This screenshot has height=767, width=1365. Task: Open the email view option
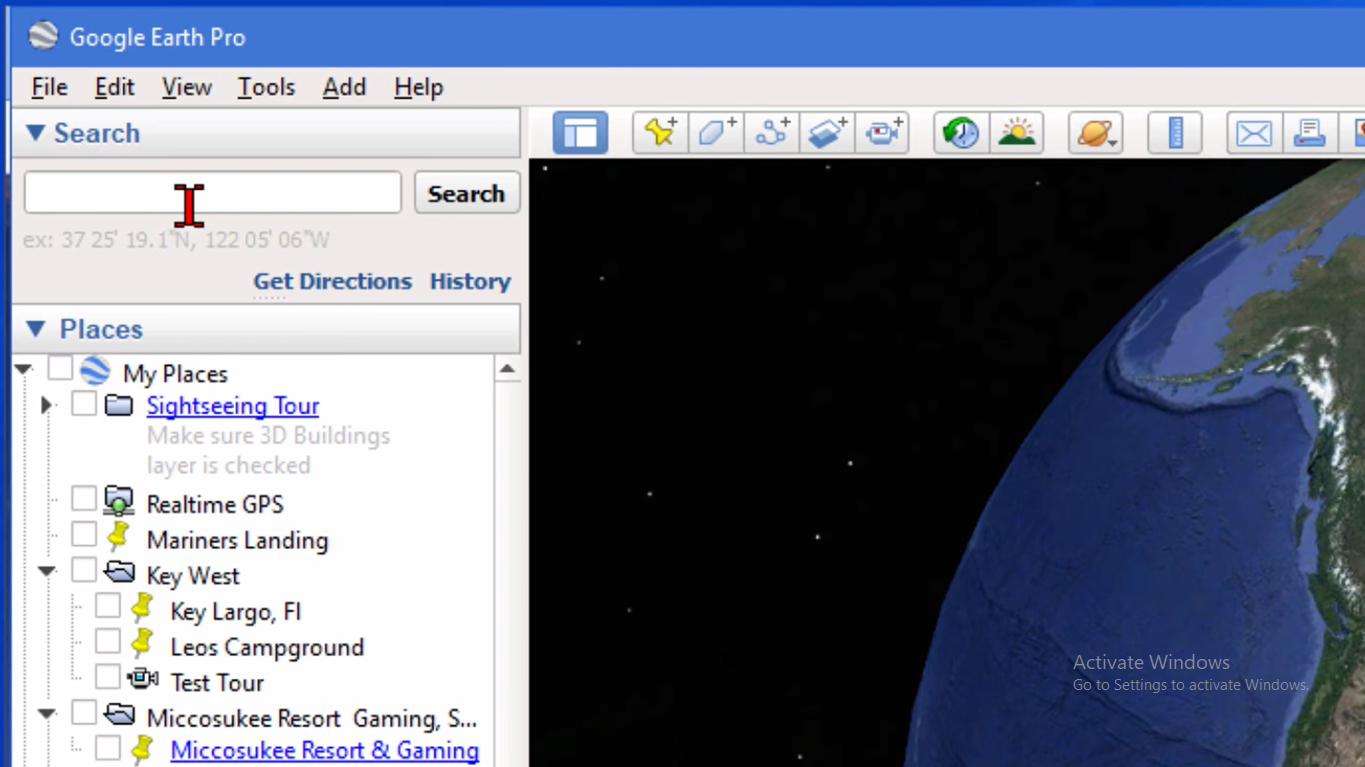tap(1253, 131)
